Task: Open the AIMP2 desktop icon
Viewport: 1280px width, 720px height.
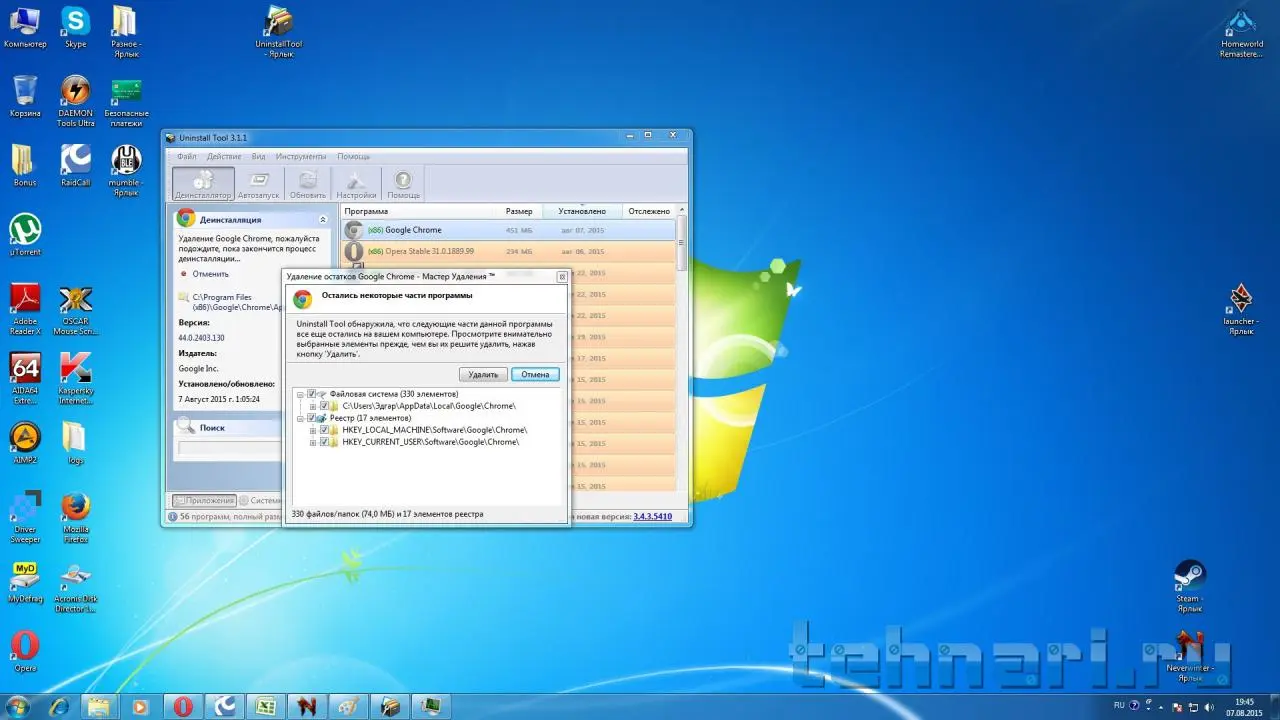Action: 25,443
